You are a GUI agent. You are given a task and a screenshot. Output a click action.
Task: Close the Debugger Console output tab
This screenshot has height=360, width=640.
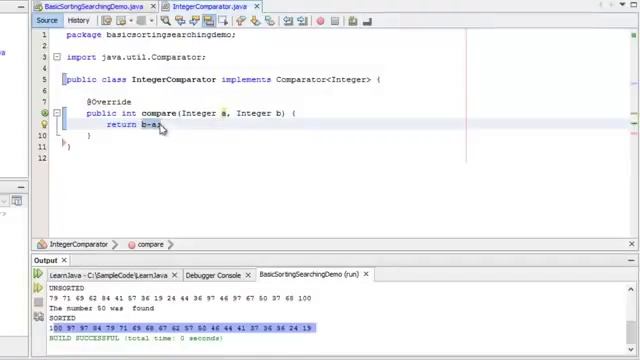[248, 276]
